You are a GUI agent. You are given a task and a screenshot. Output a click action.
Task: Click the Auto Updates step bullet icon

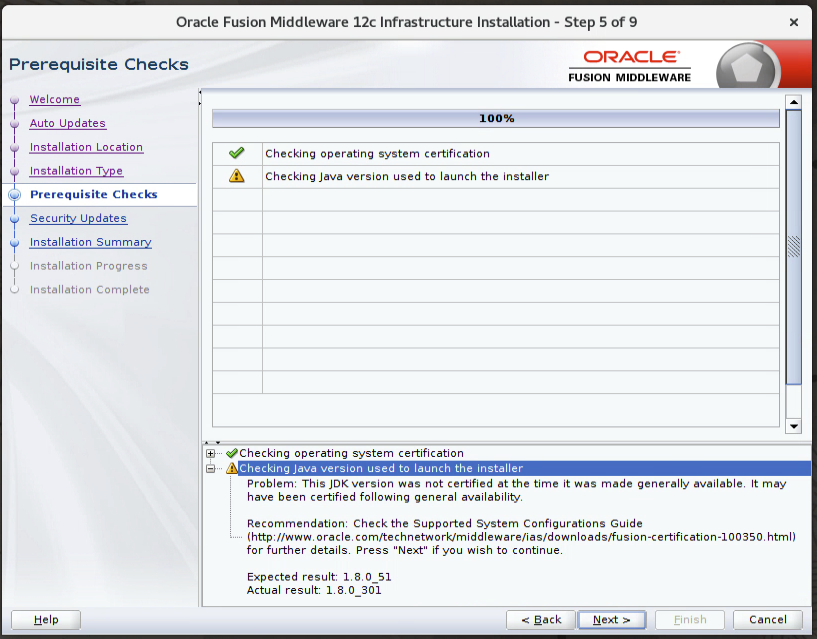click(x=15, y=124)
